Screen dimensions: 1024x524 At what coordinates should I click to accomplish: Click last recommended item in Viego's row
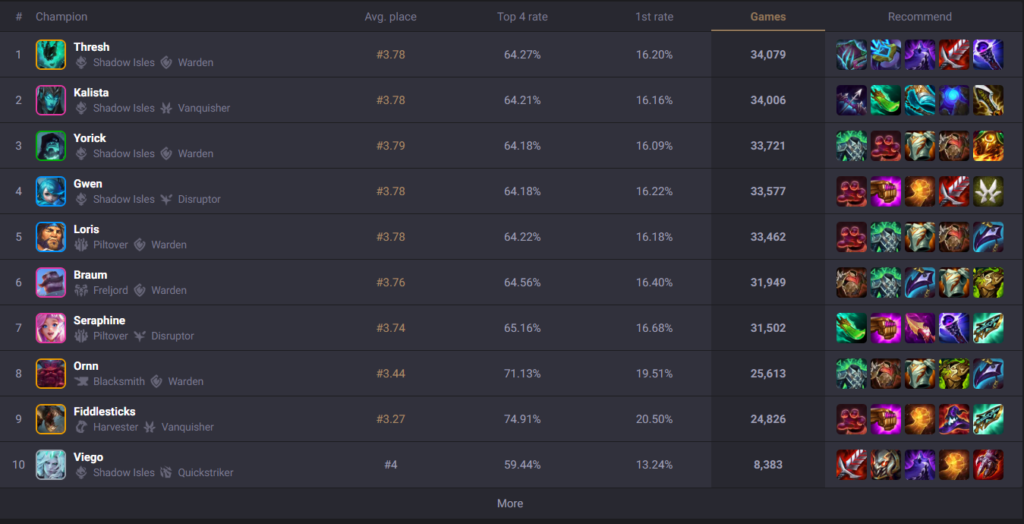[988, 465]
